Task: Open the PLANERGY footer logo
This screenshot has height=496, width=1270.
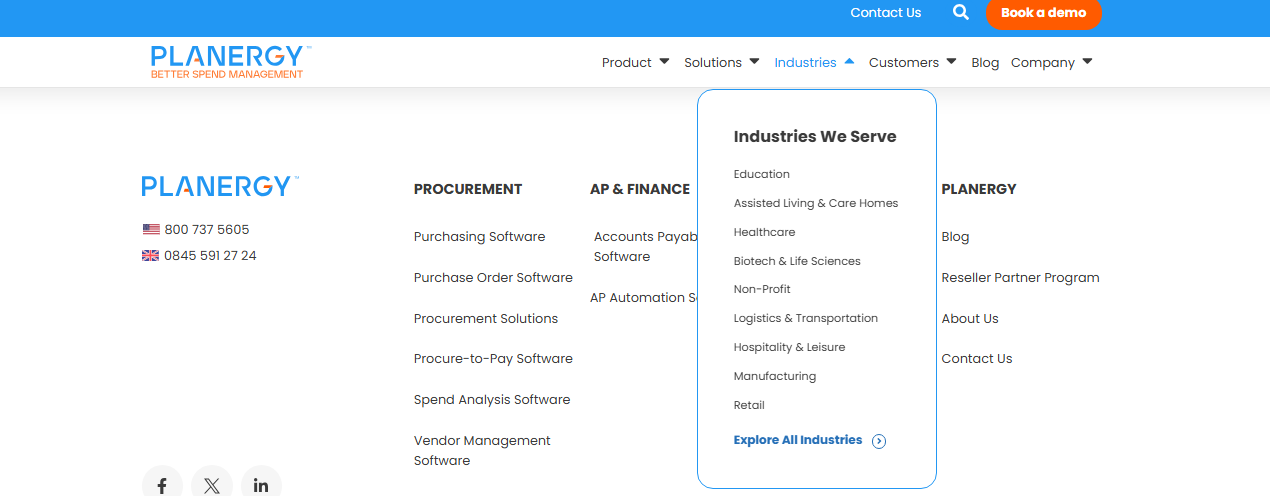Action: tap(220, 186)
